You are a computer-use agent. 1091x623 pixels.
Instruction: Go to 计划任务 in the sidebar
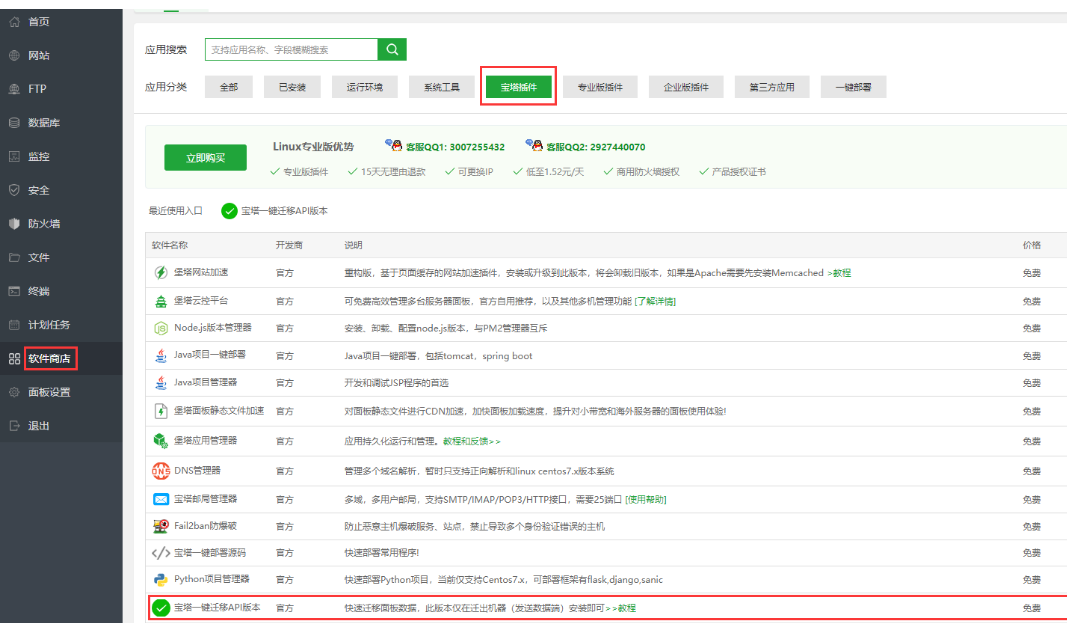[48, 325]
